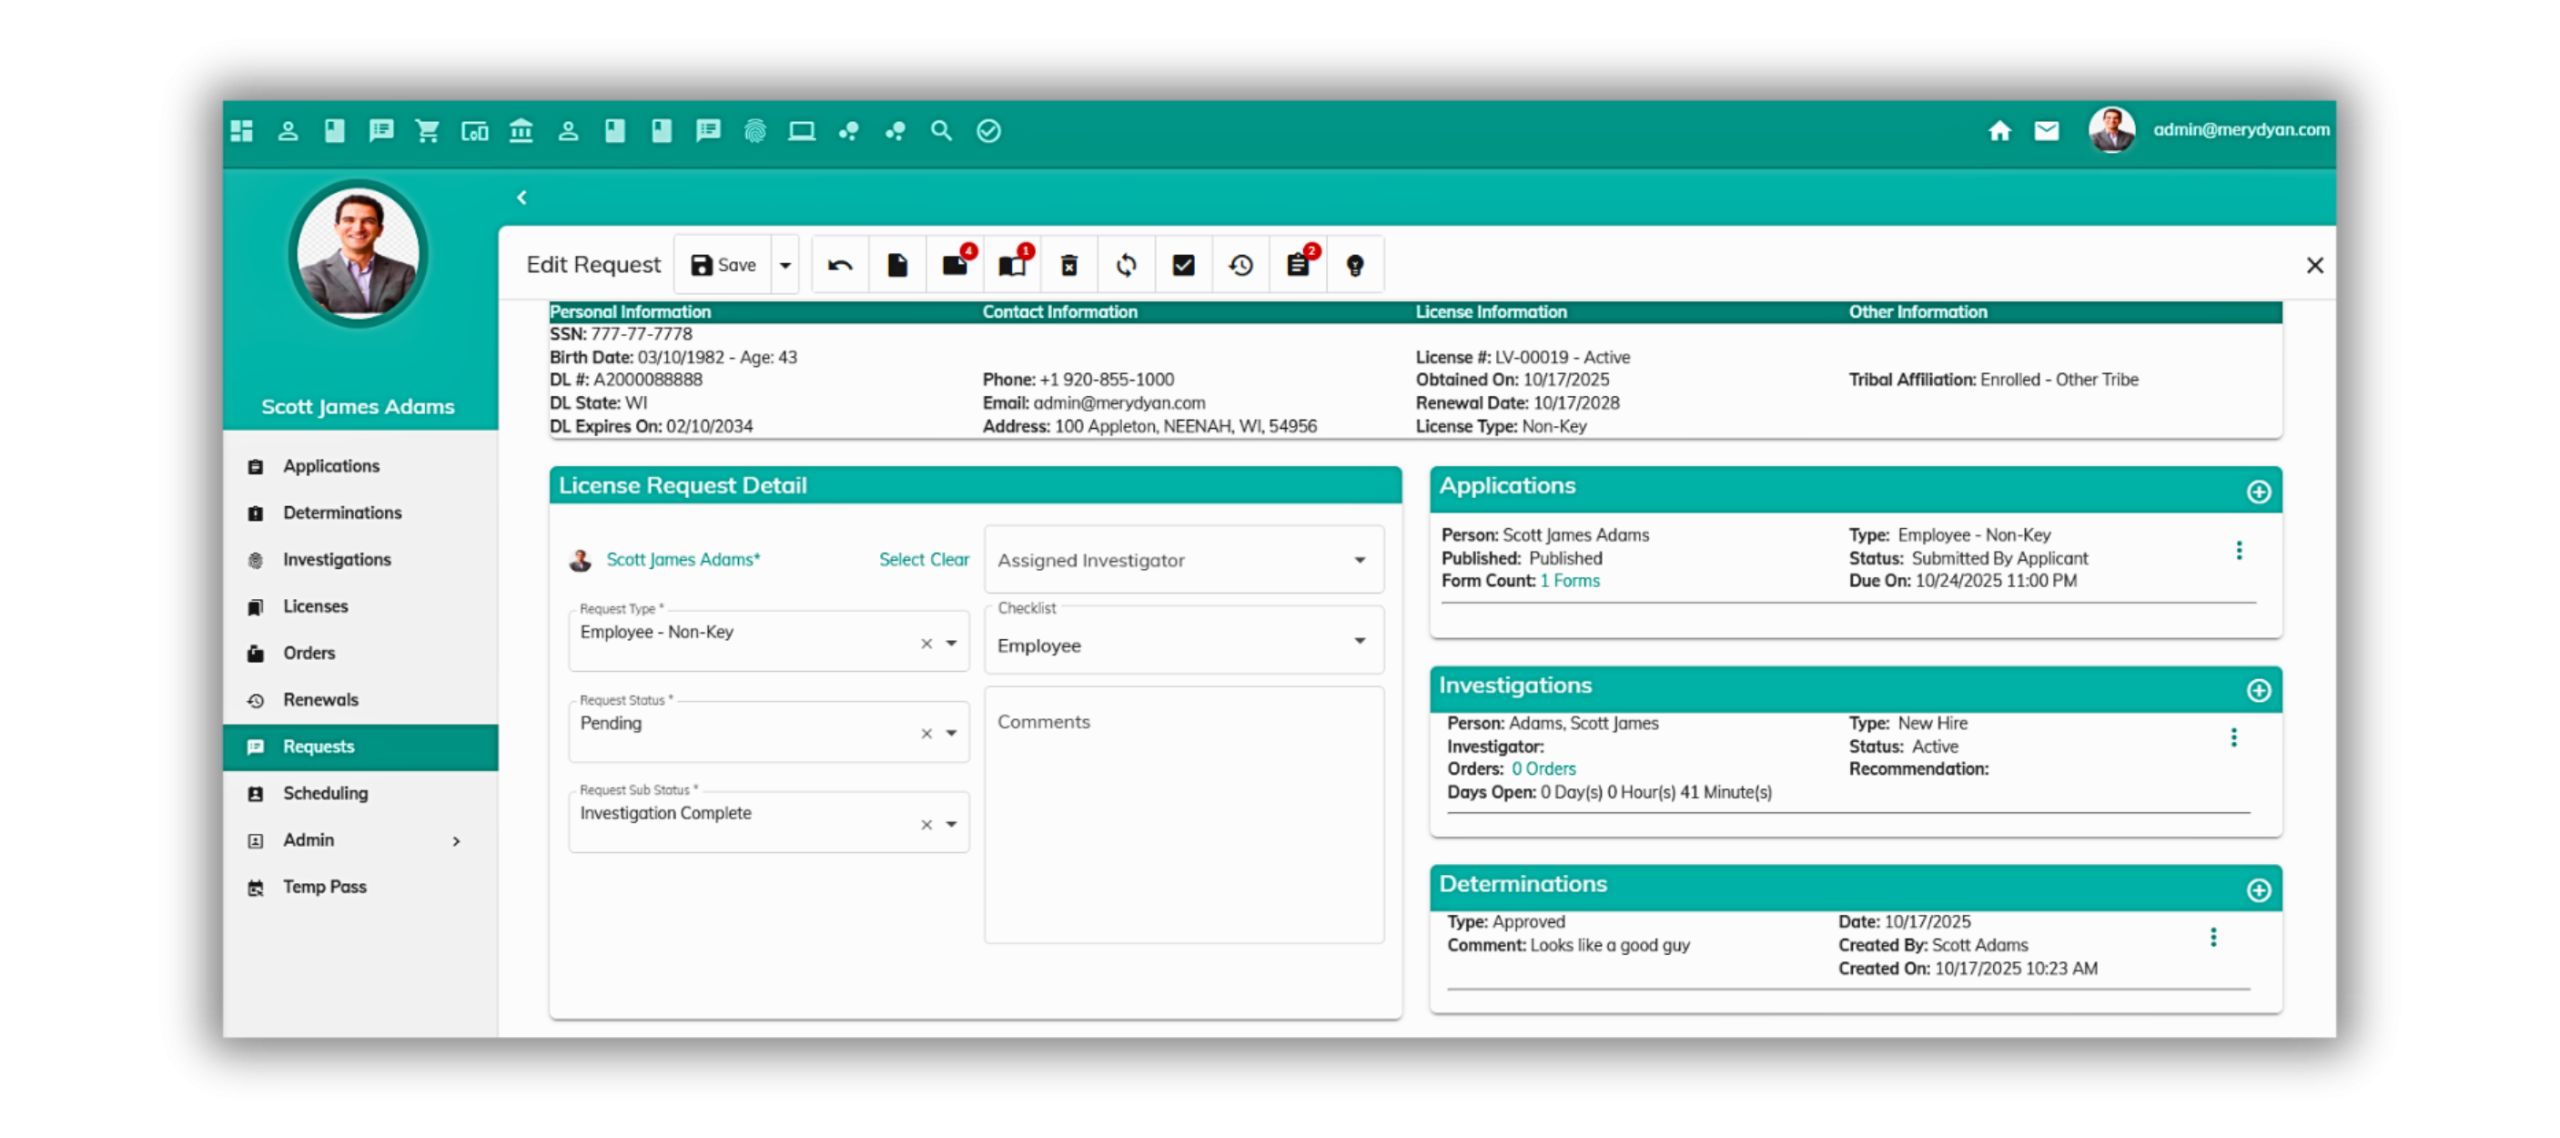2560x1138 pixels.
Task: Click the undo arrow toolbar icon
Action: [840, 265]
